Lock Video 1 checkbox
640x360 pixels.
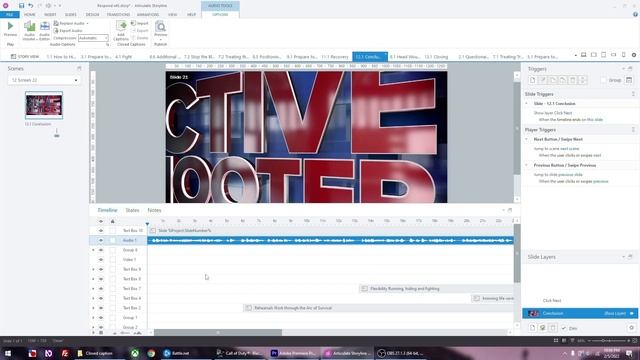pyautogui.click(x=112, y=260)
